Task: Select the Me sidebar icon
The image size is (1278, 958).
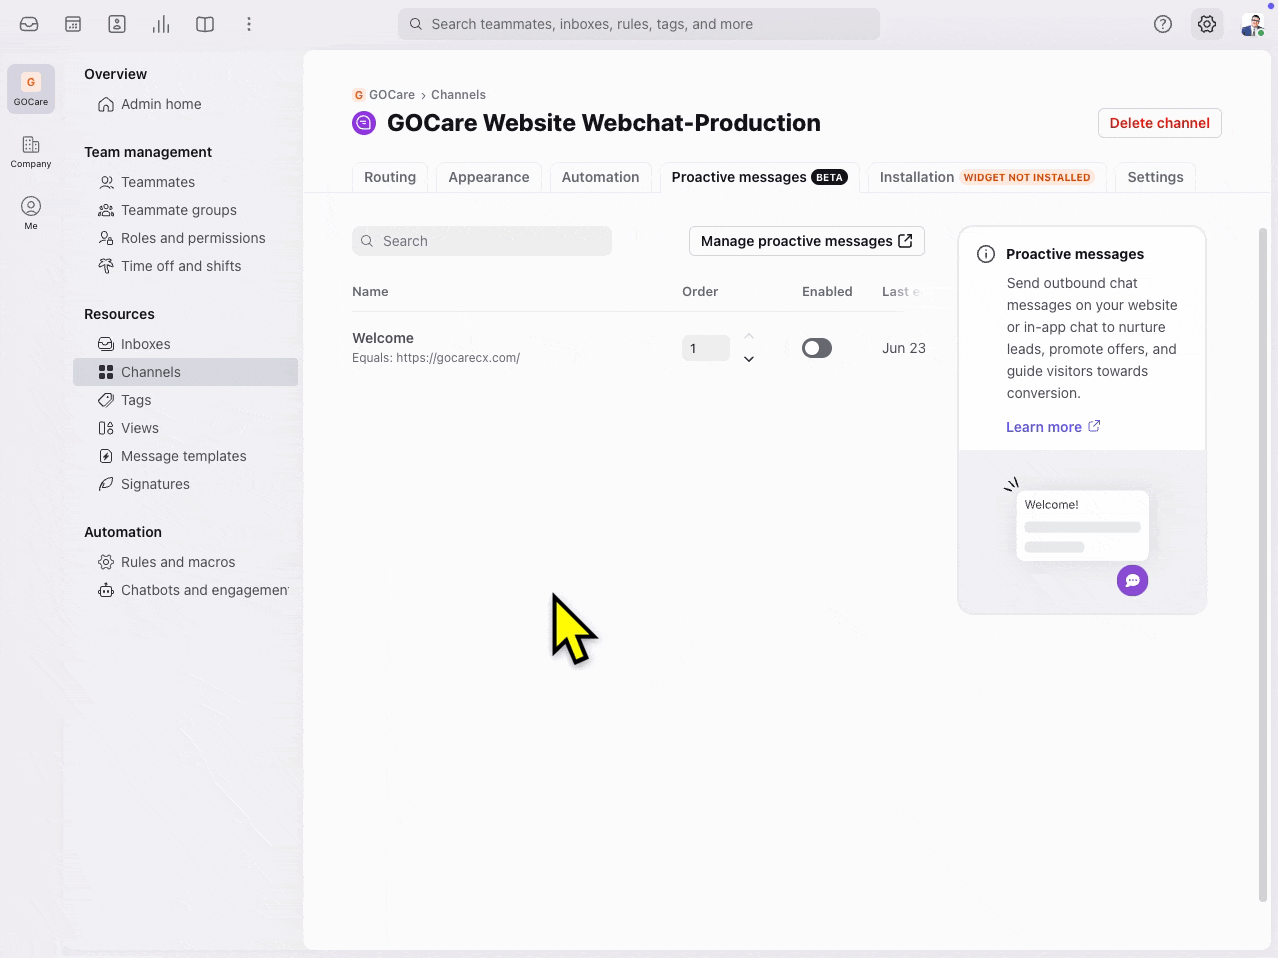Action: (31, 212)
